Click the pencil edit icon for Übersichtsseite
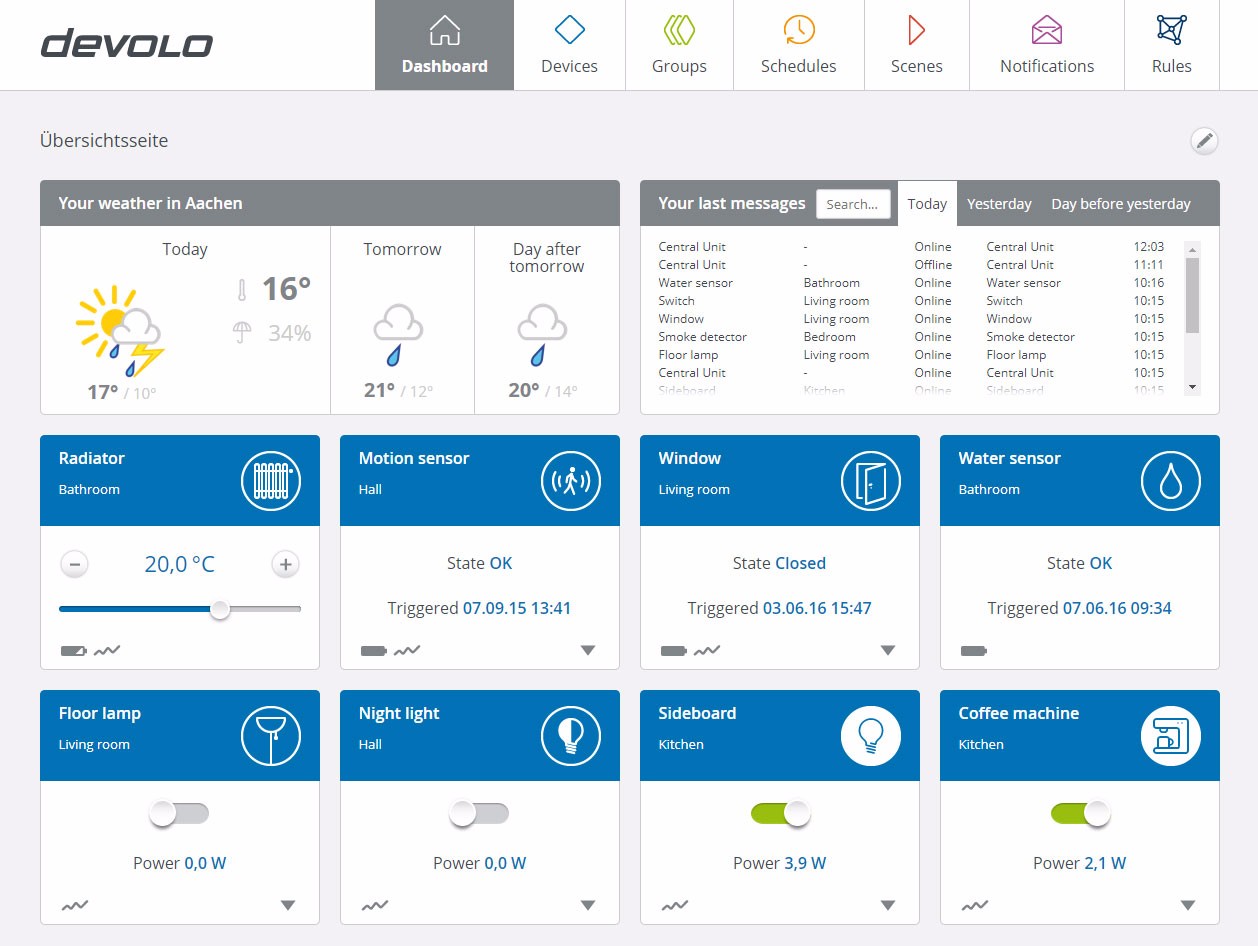Screen dimensions: 1258x946 click(x=1204, y=141)
